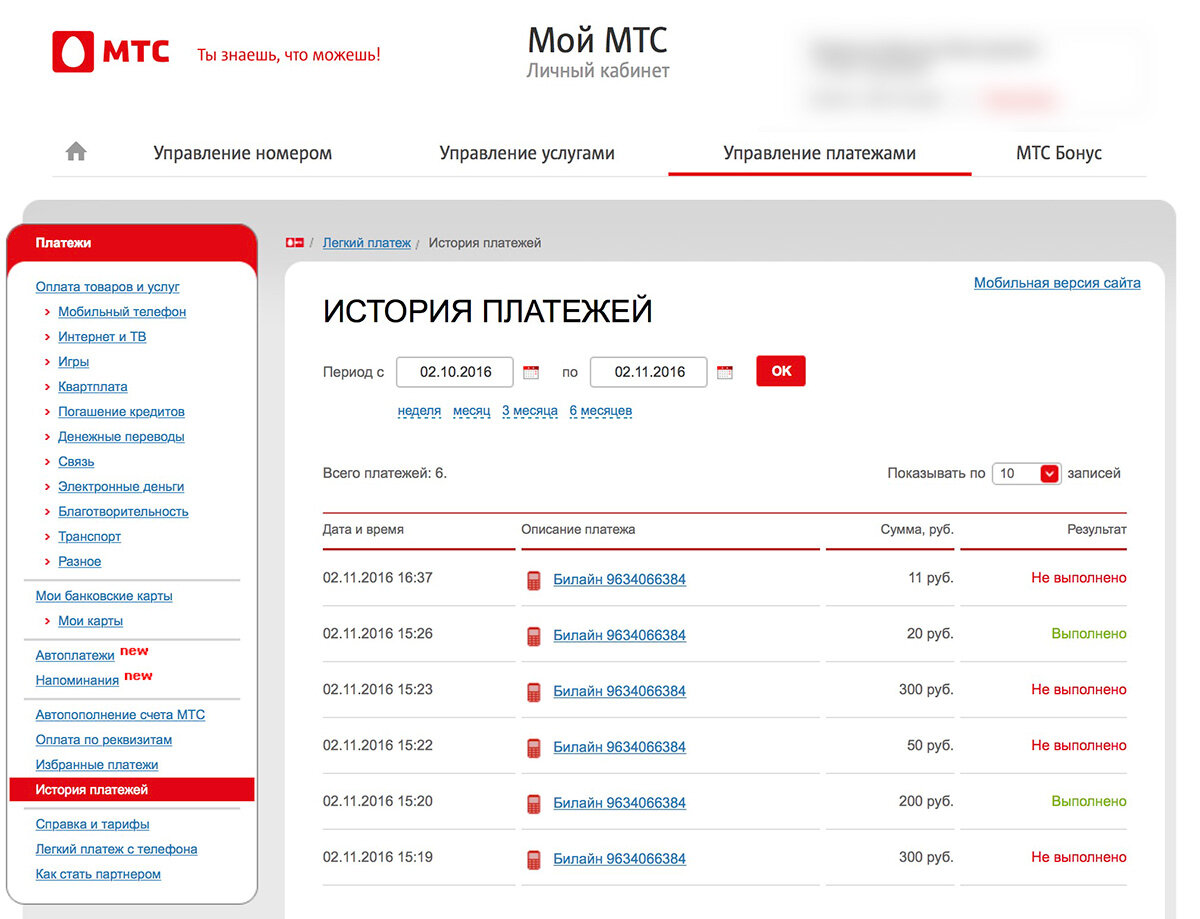Open the Электронные деньги category

121,487
